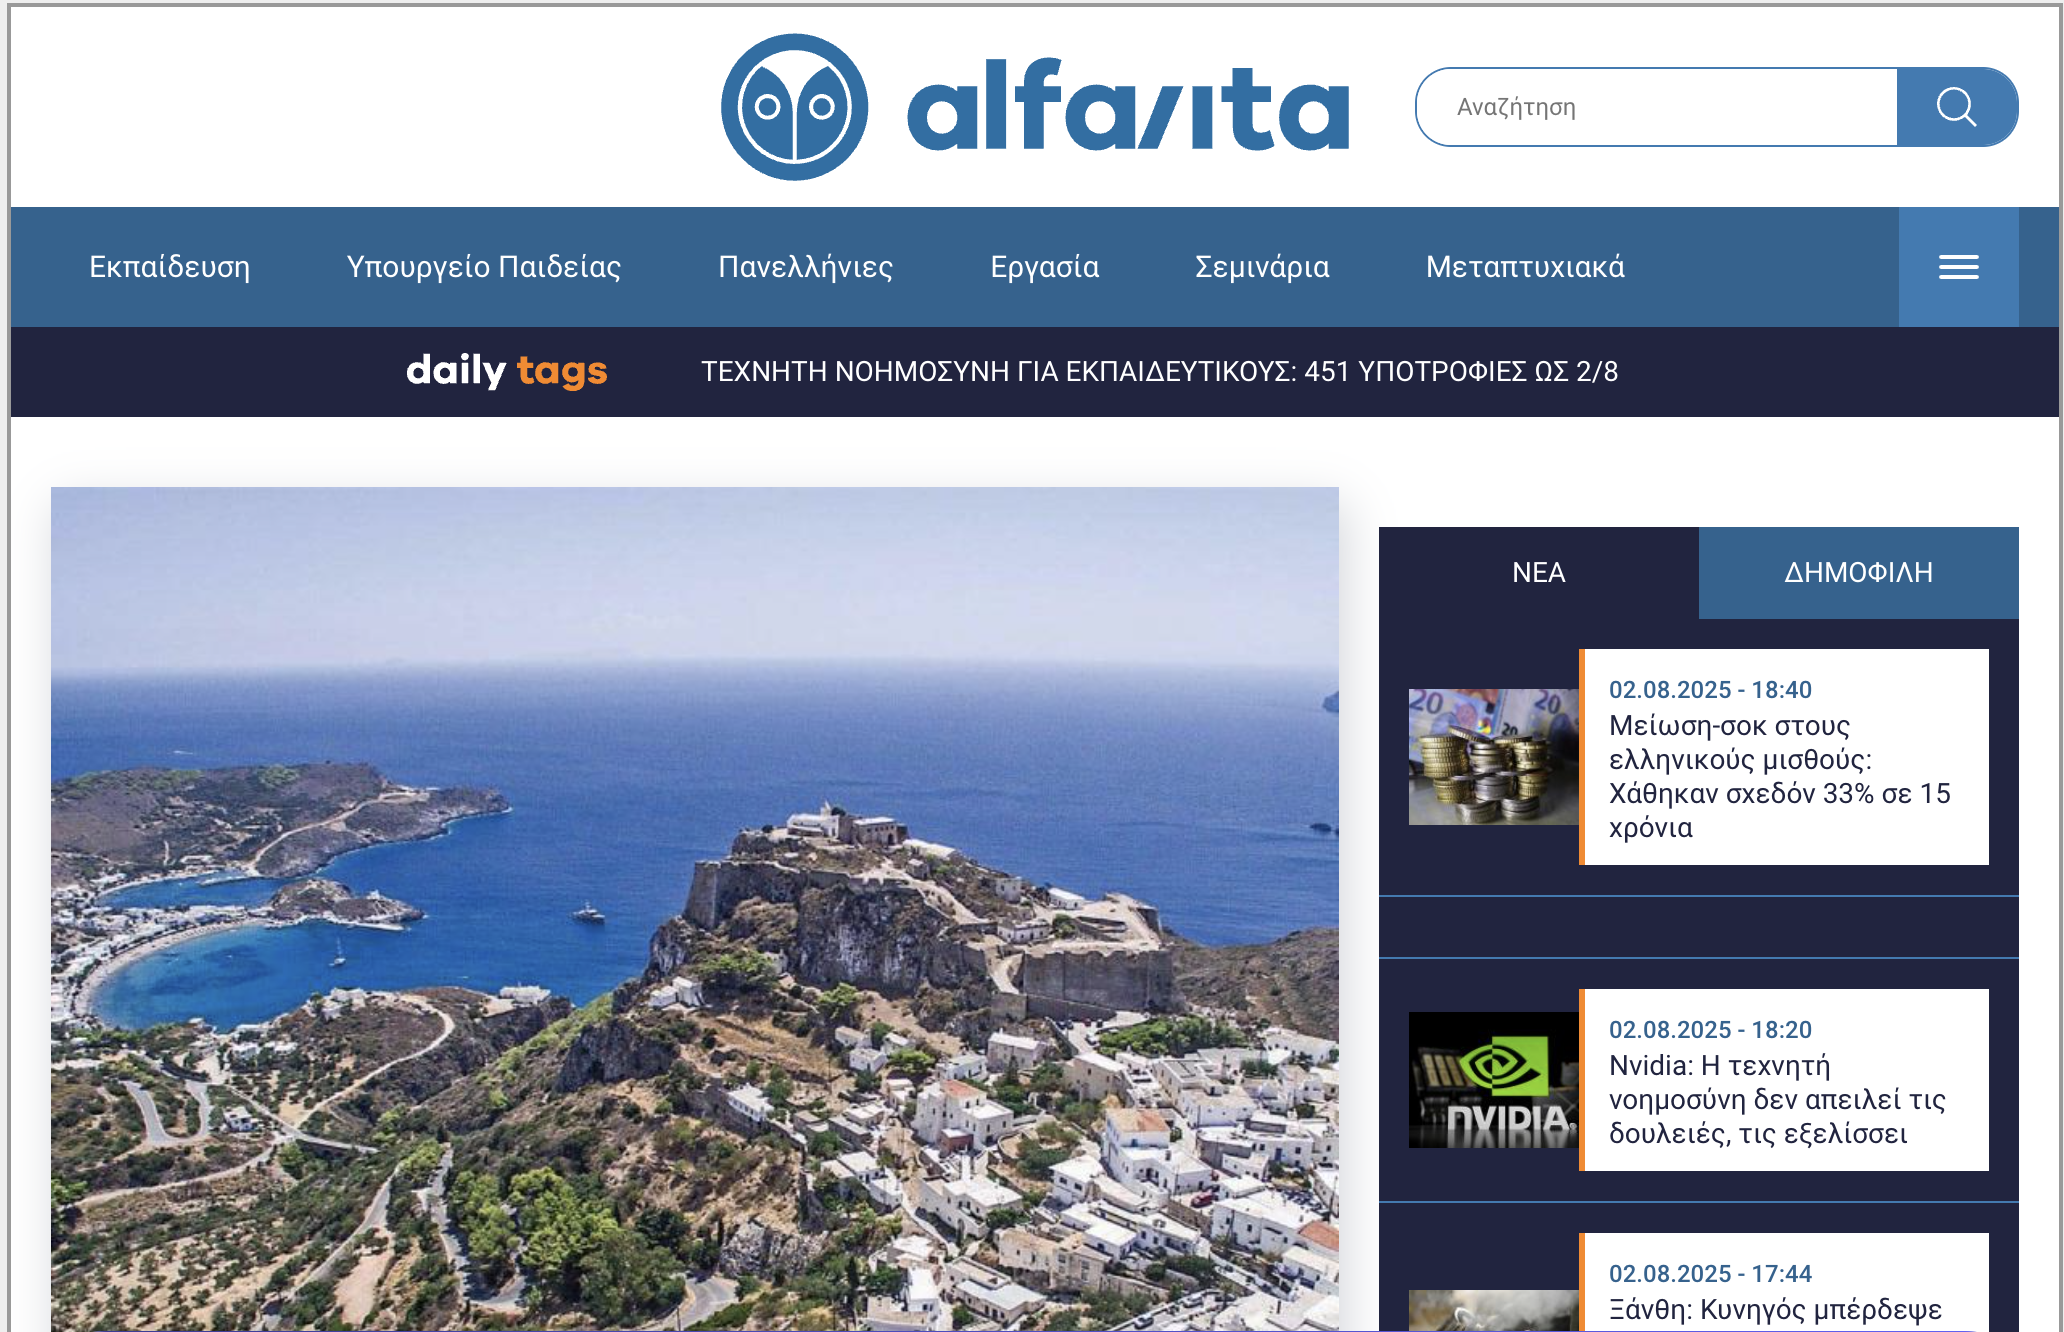This screenshot has height=1332, width=2064.
Task: Select the Σεμινάρια navigation item
Action: [x=1262, y=267]
